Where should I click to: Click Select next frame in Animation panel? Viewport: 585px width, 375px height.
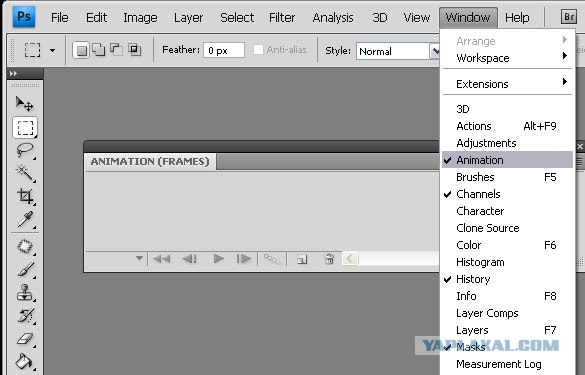click(244, 258)
